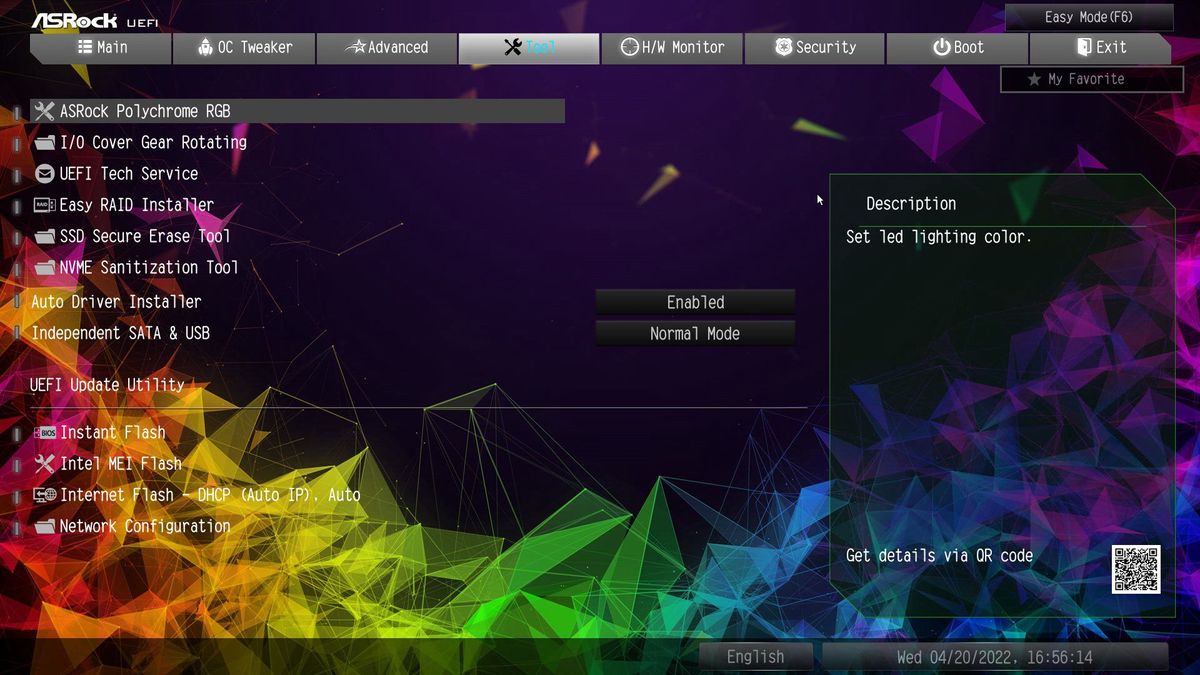1200x675 pixels.
Task: Launch Intel MEI Flash
Action: pyautogui.click(x=121, y=464)
